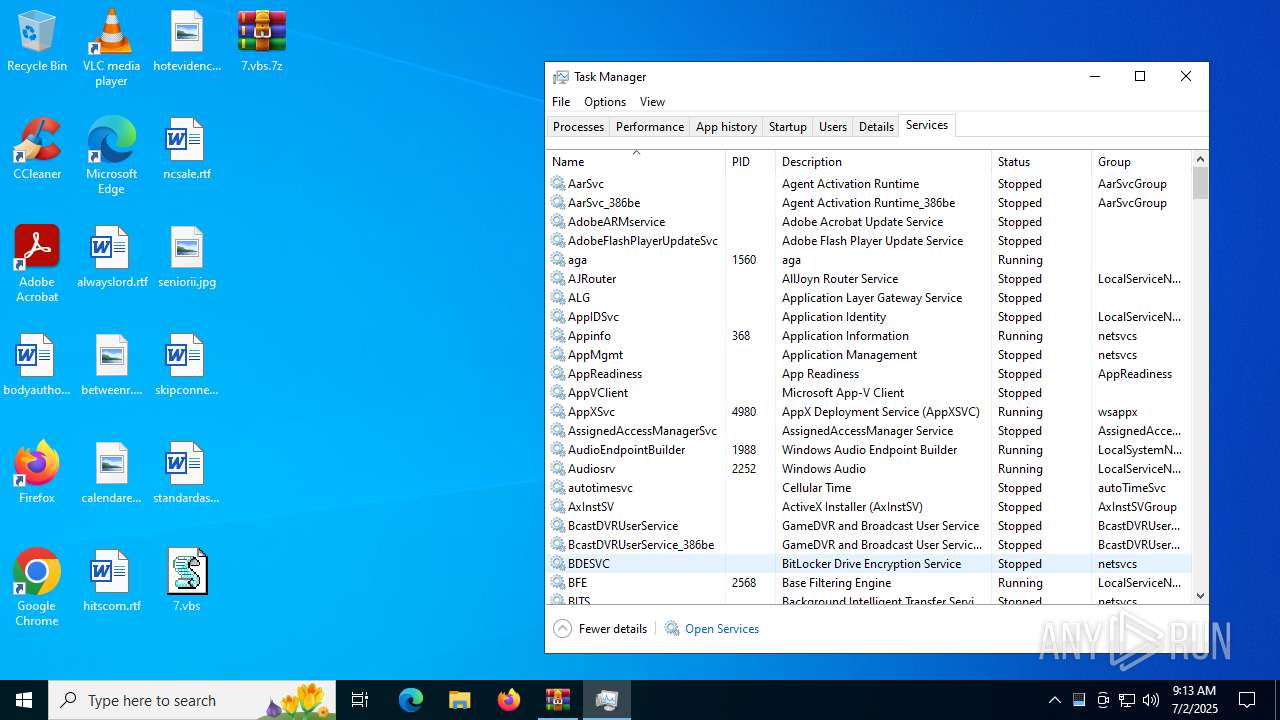1280x720 pixels.
Task: Open network status tray icon
Action: pos(1127,700)
